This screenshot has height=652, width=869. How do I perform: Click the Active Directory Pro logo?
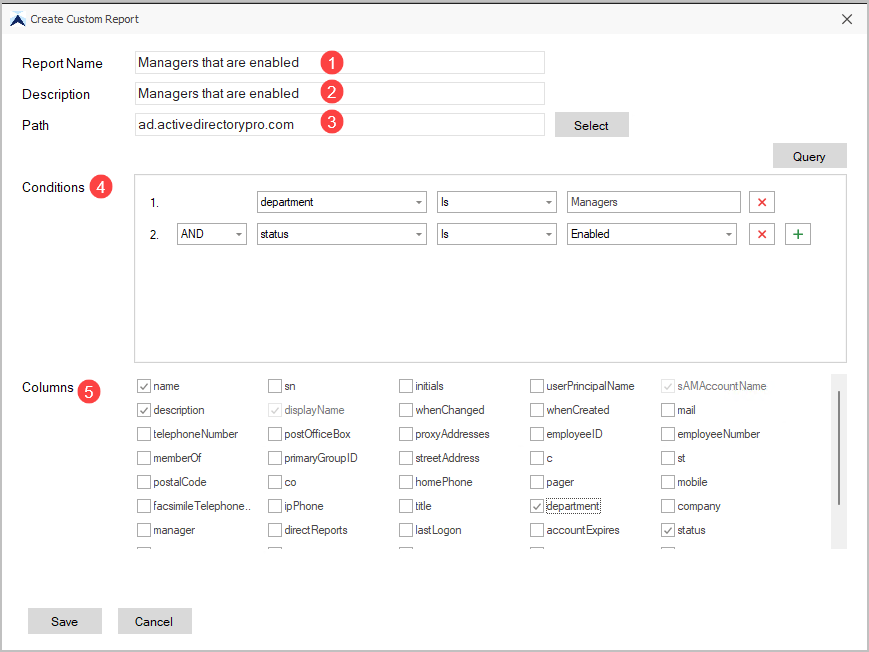[17, 18]
